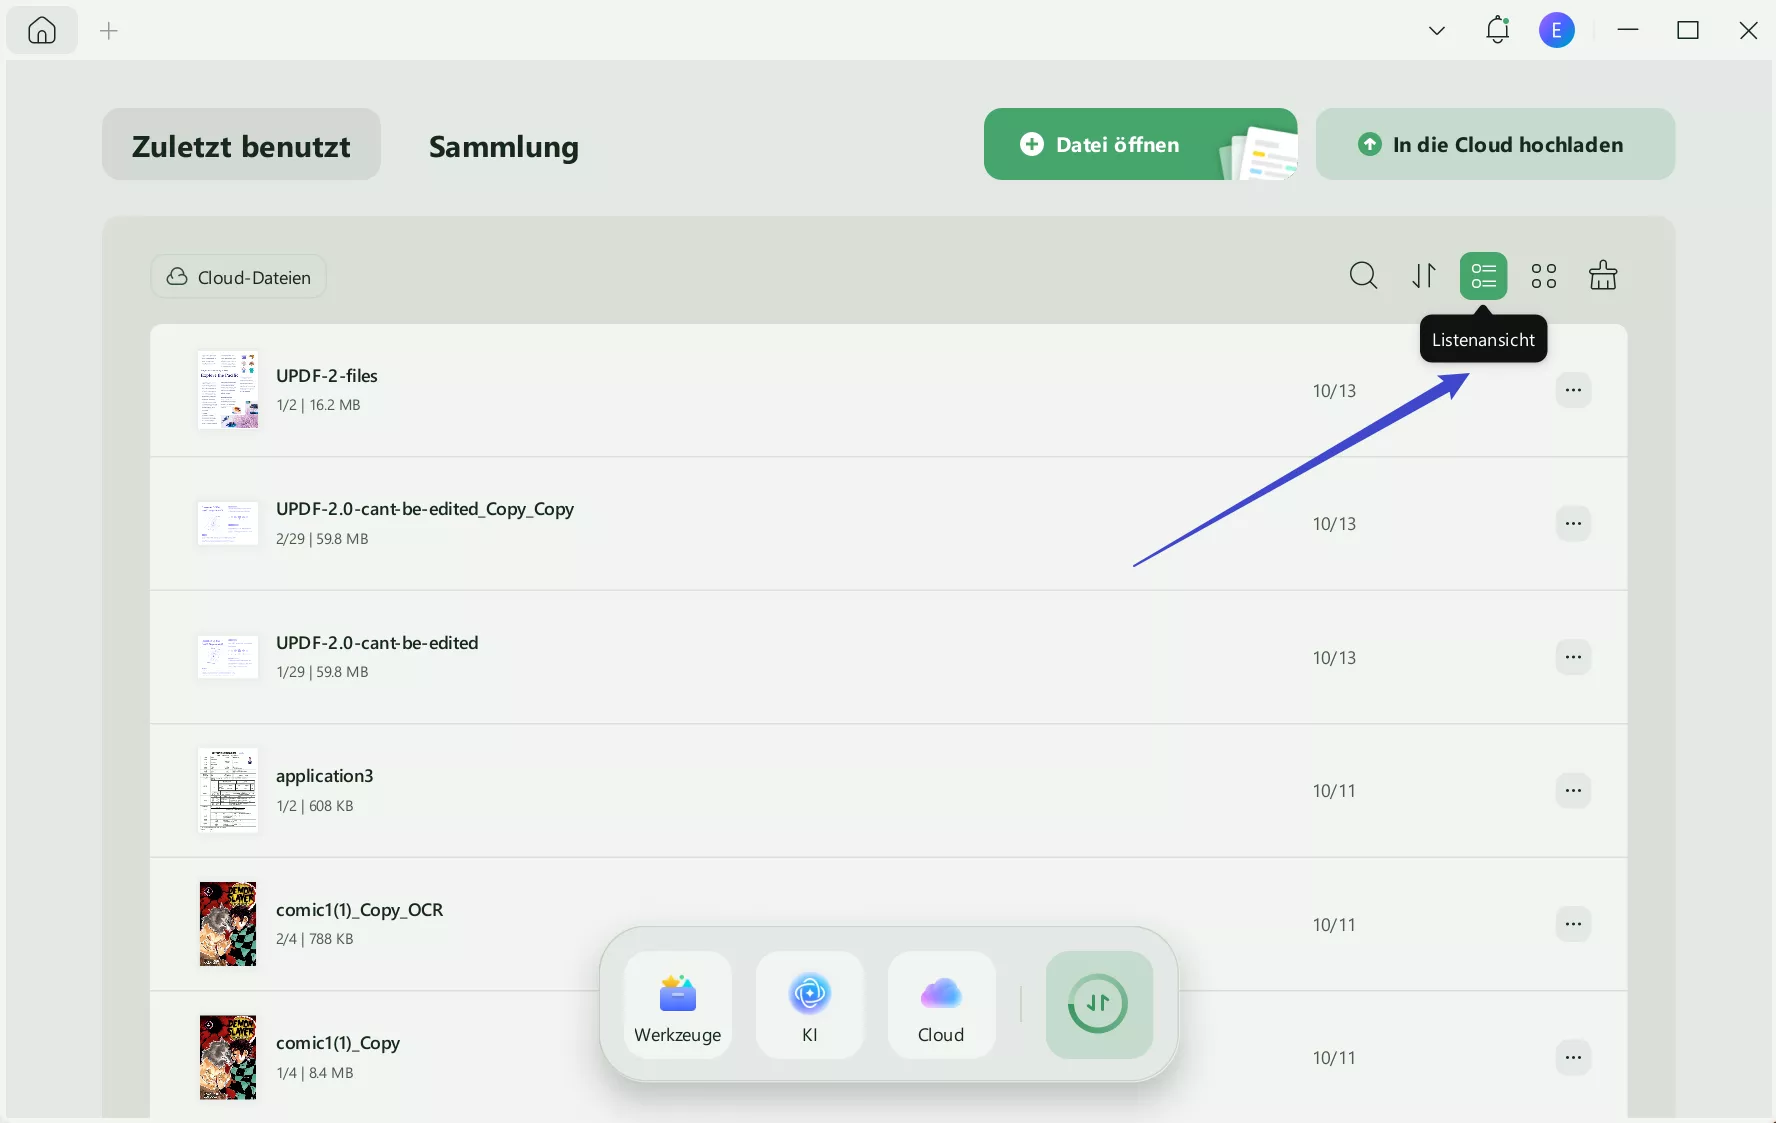Switch to Zuletzt benutzt tab
This screenshot has width=1776, height=1123.
coord(241,145)
